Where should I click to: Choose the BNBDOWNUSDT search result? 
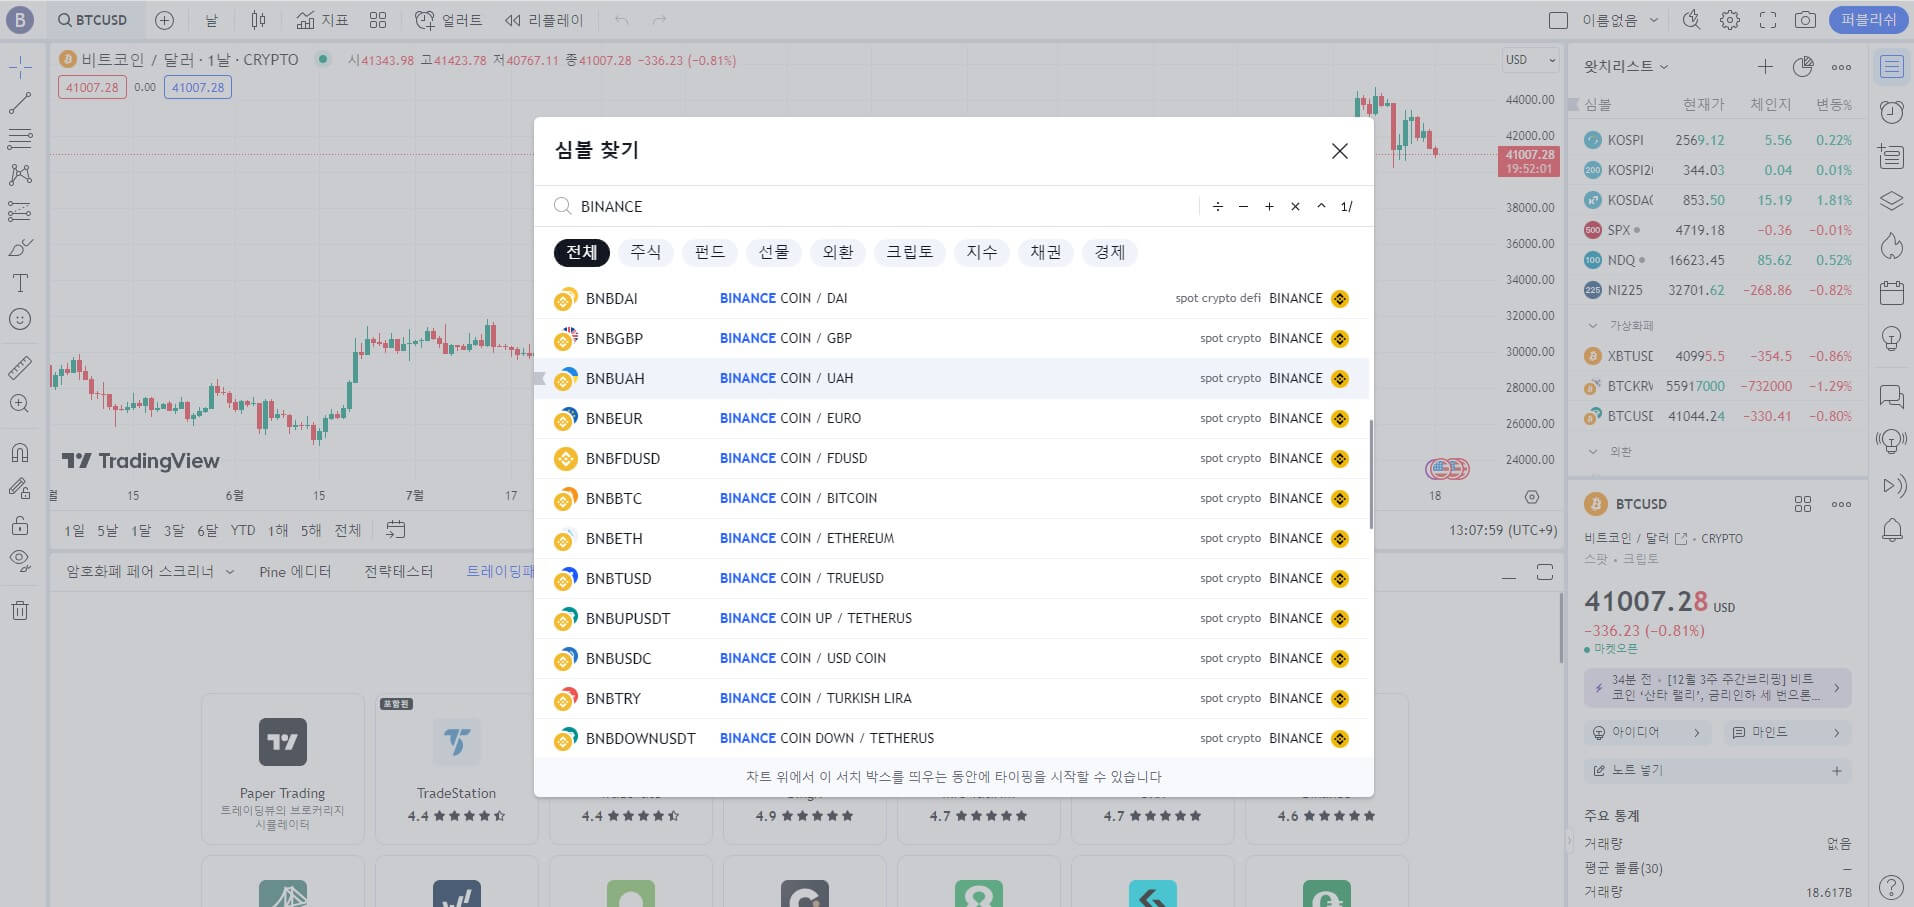click(952, 738)
